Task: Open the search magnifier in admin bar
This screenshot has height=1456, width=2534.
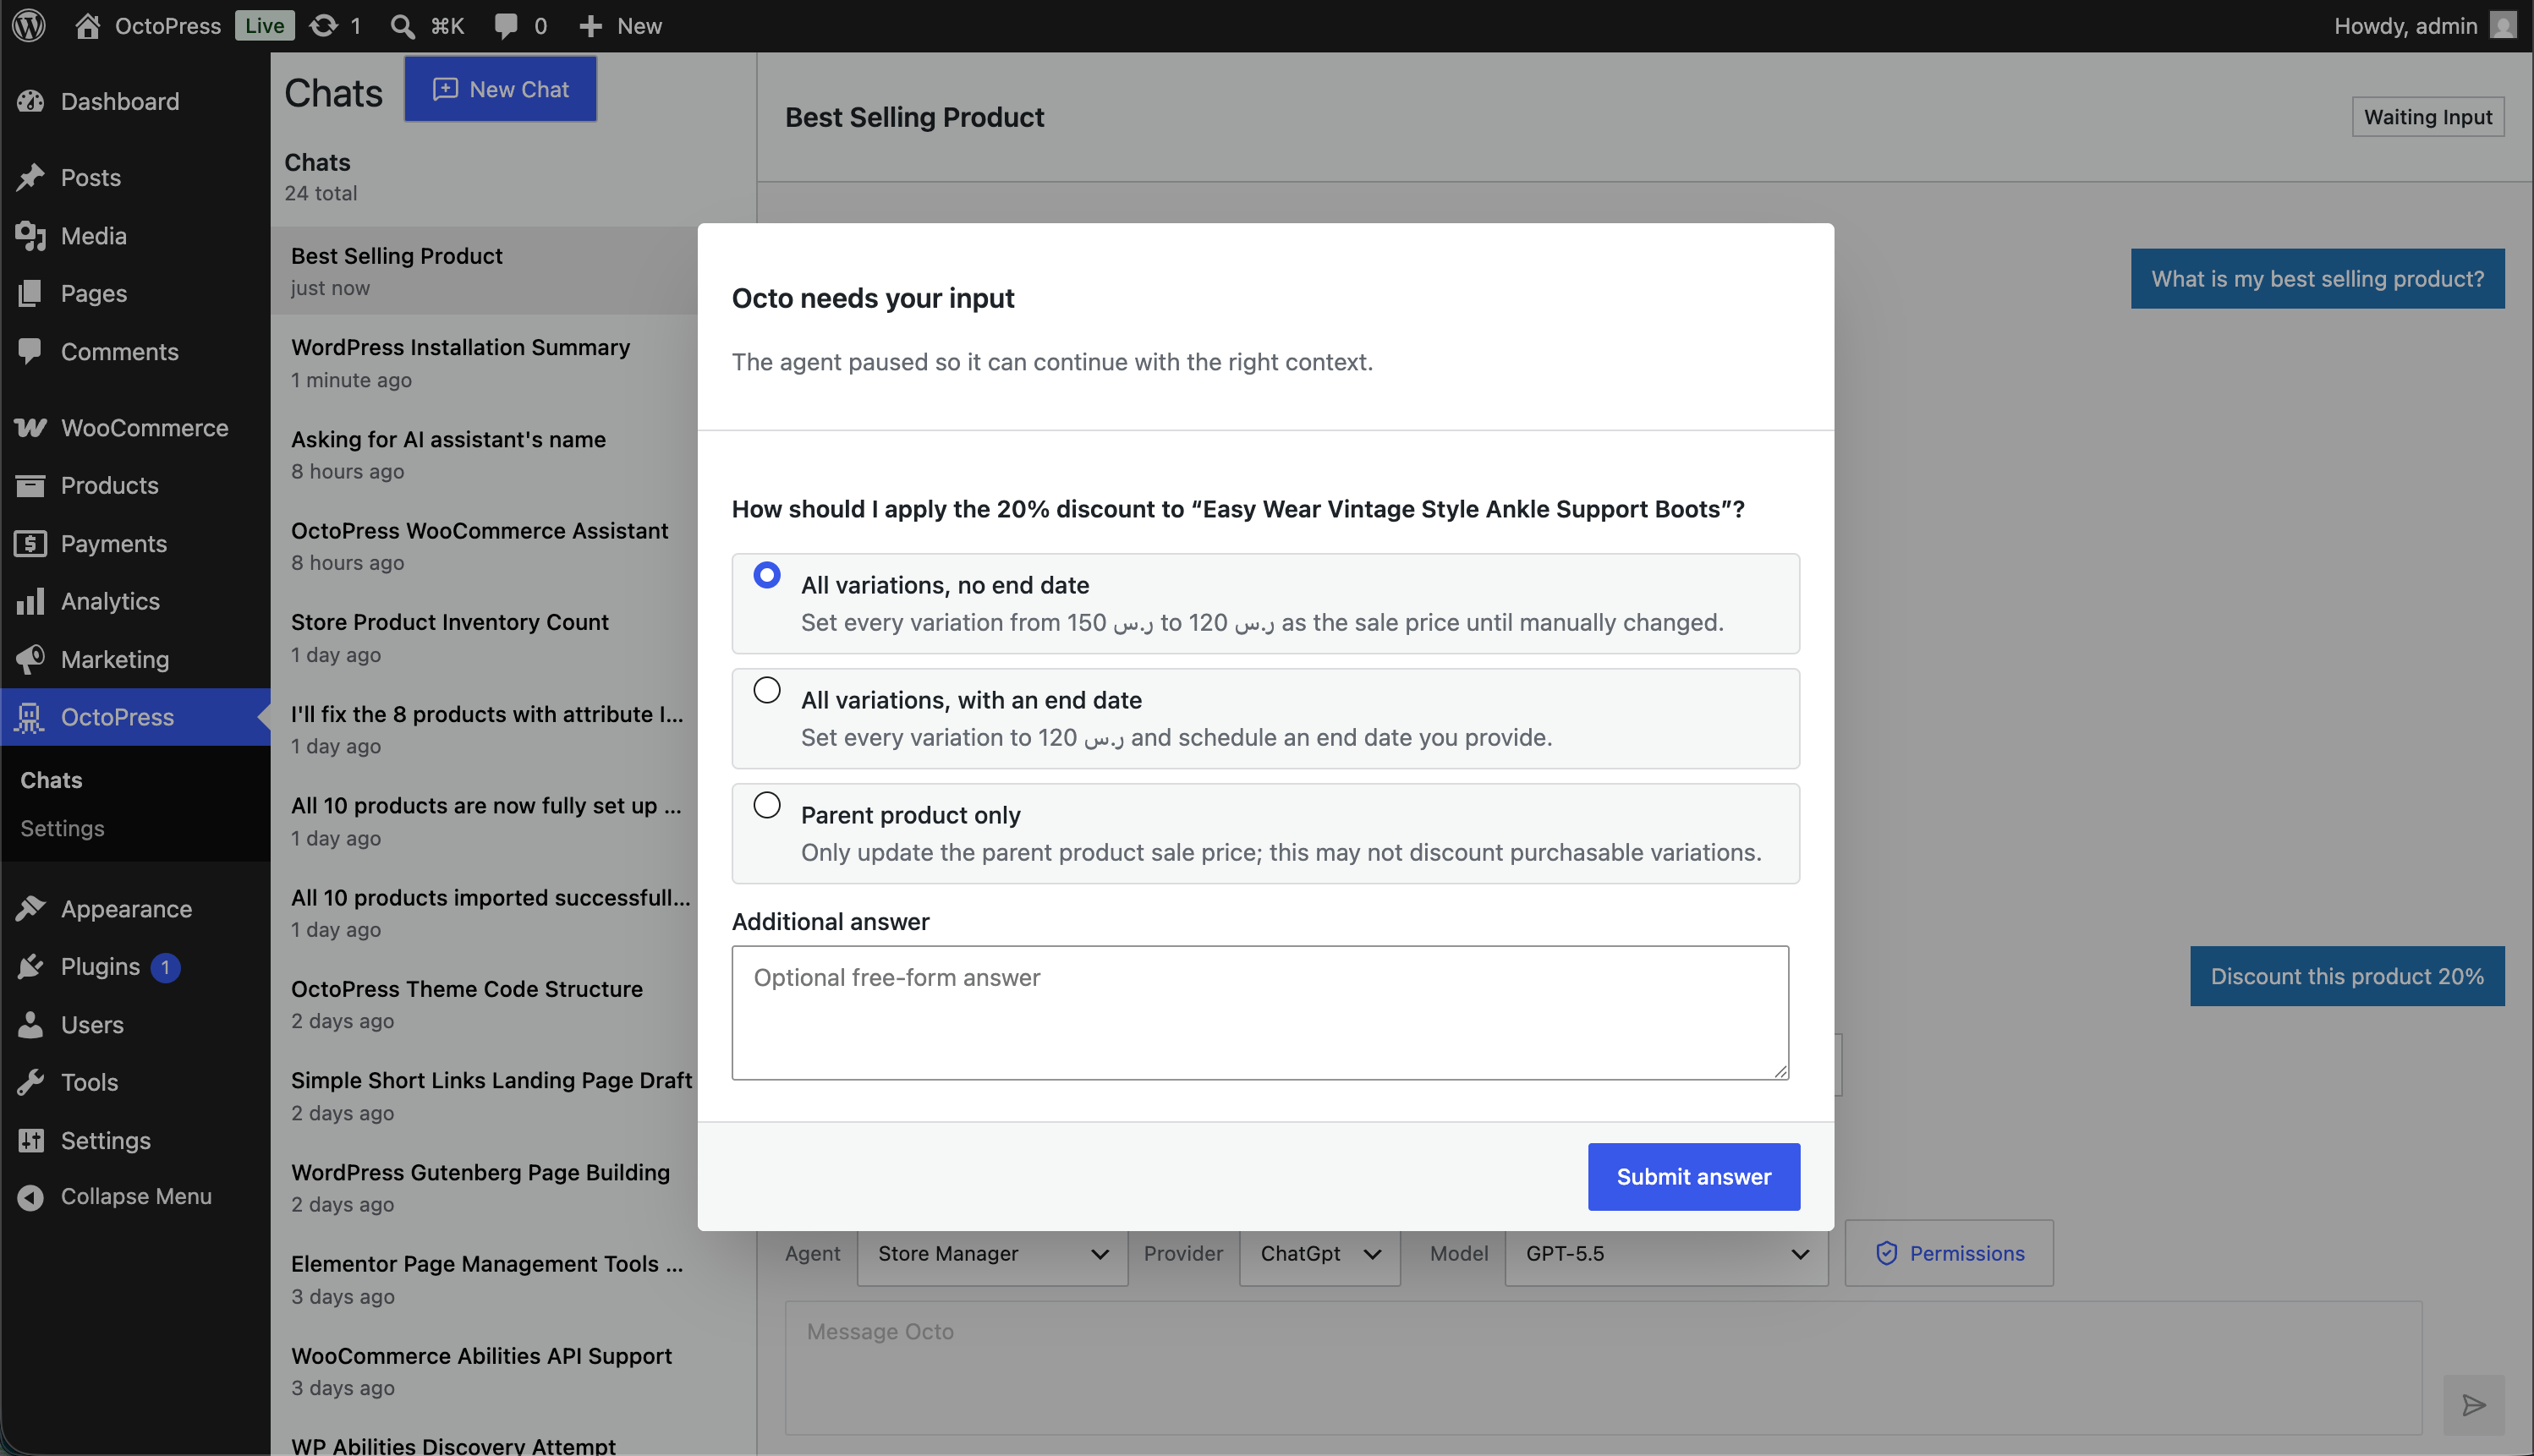Action: click(402, 25)
